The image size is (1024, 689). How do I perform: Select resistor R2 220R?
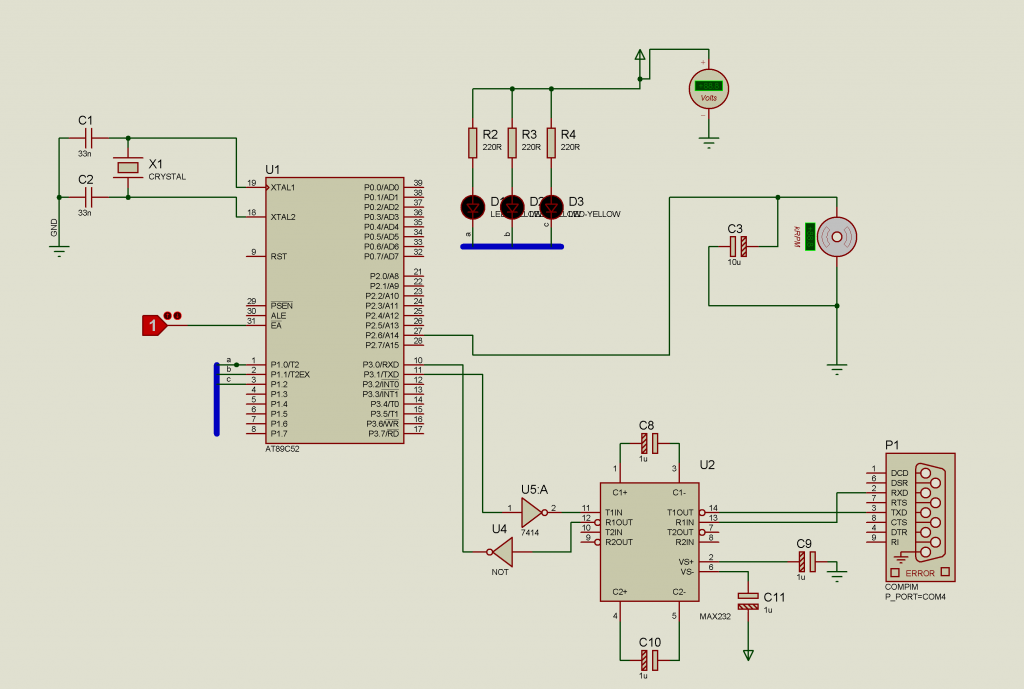coord(473,143)
